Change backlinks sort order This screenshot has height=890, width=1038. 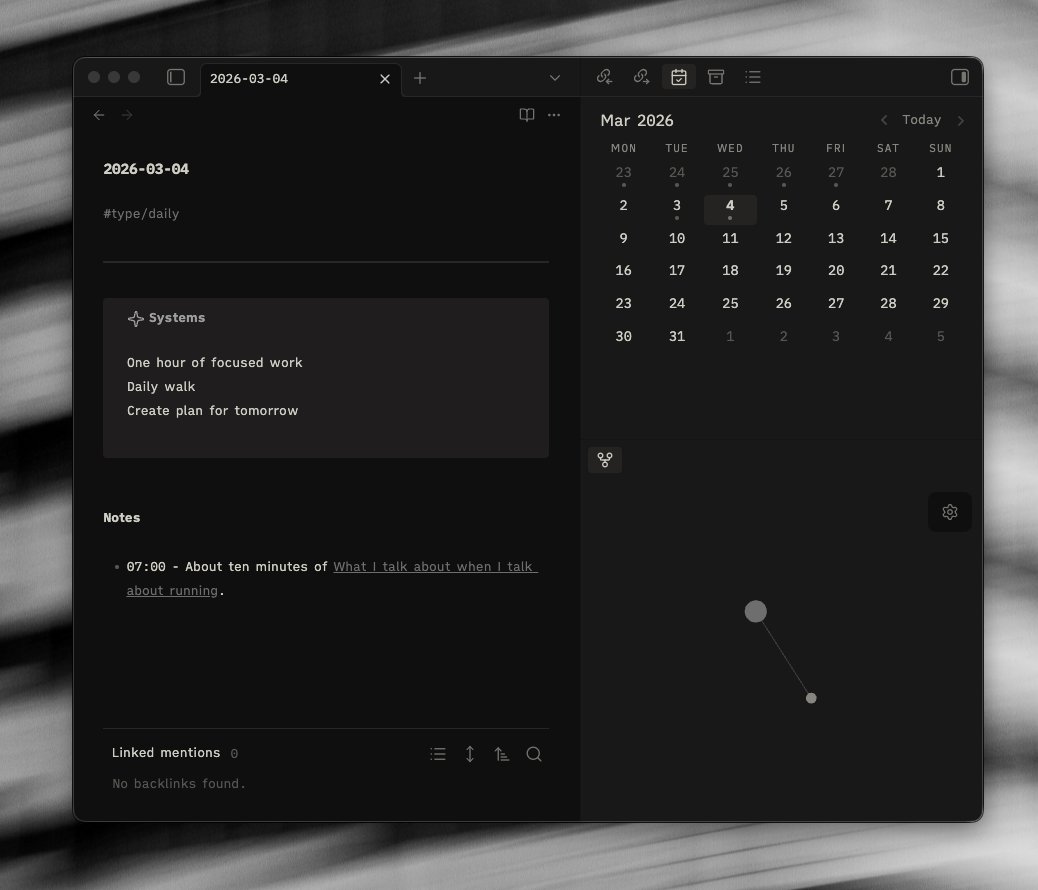502,754
